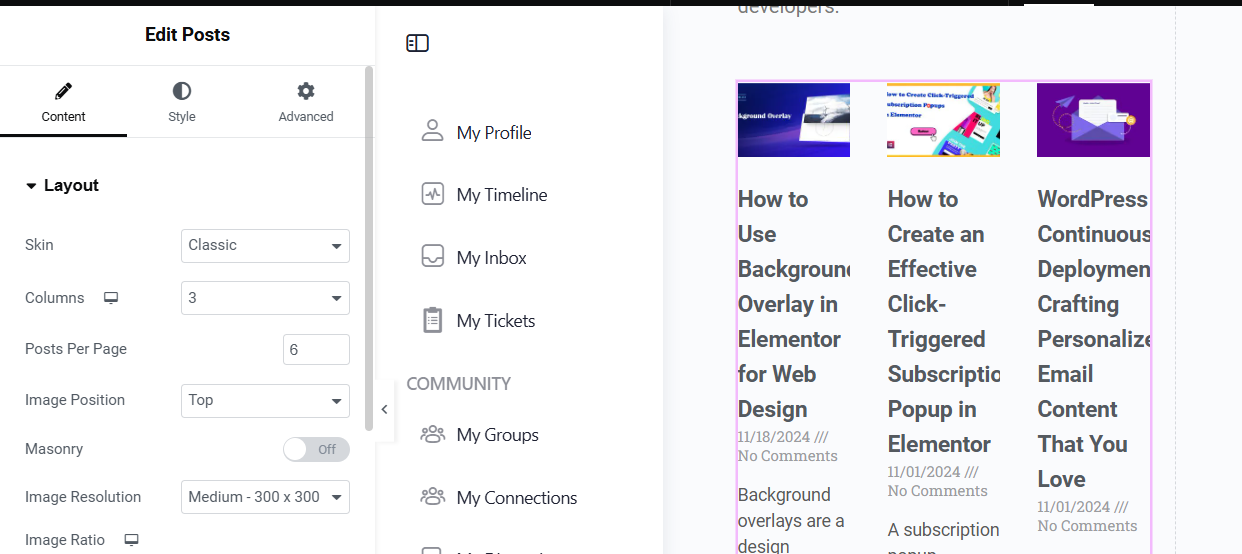Screen dimensions: 1242x554
Task: Switch to the Advanced tab
Action: click(306, 102)
